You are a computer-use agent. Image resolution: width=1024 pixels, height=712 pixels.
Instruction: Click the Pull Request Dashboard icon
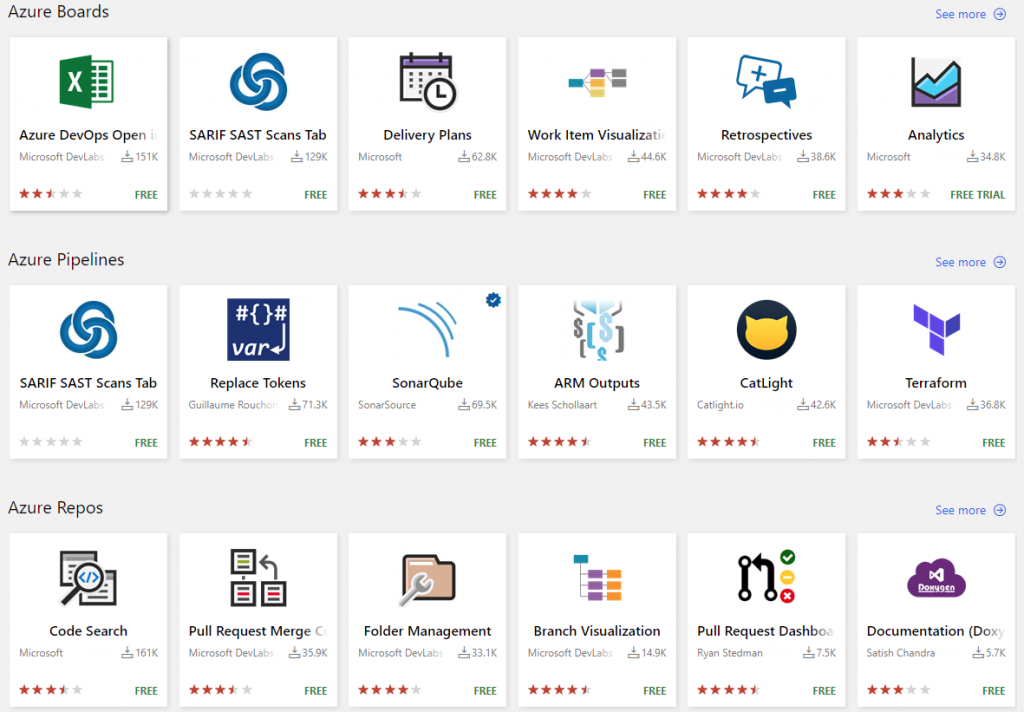pyautogui.click(x=767, y=577)
